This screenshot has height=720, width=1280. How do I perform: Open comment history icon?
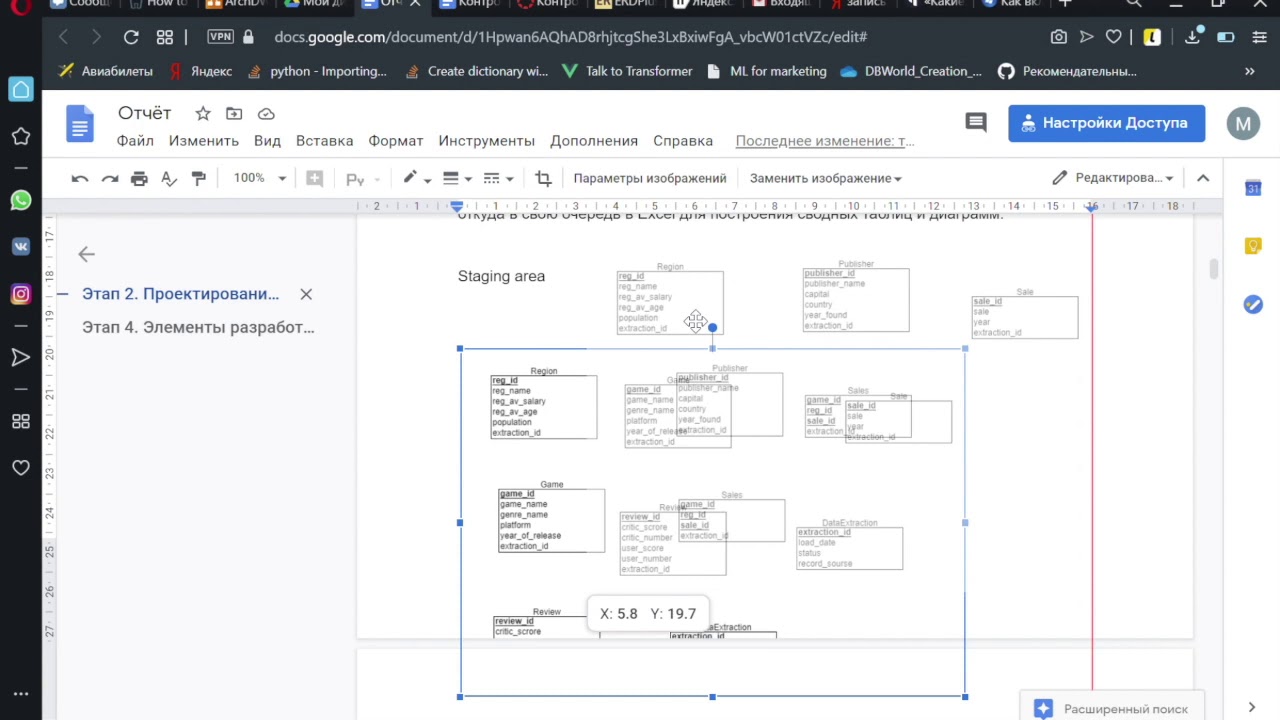(x=976, y=123)
